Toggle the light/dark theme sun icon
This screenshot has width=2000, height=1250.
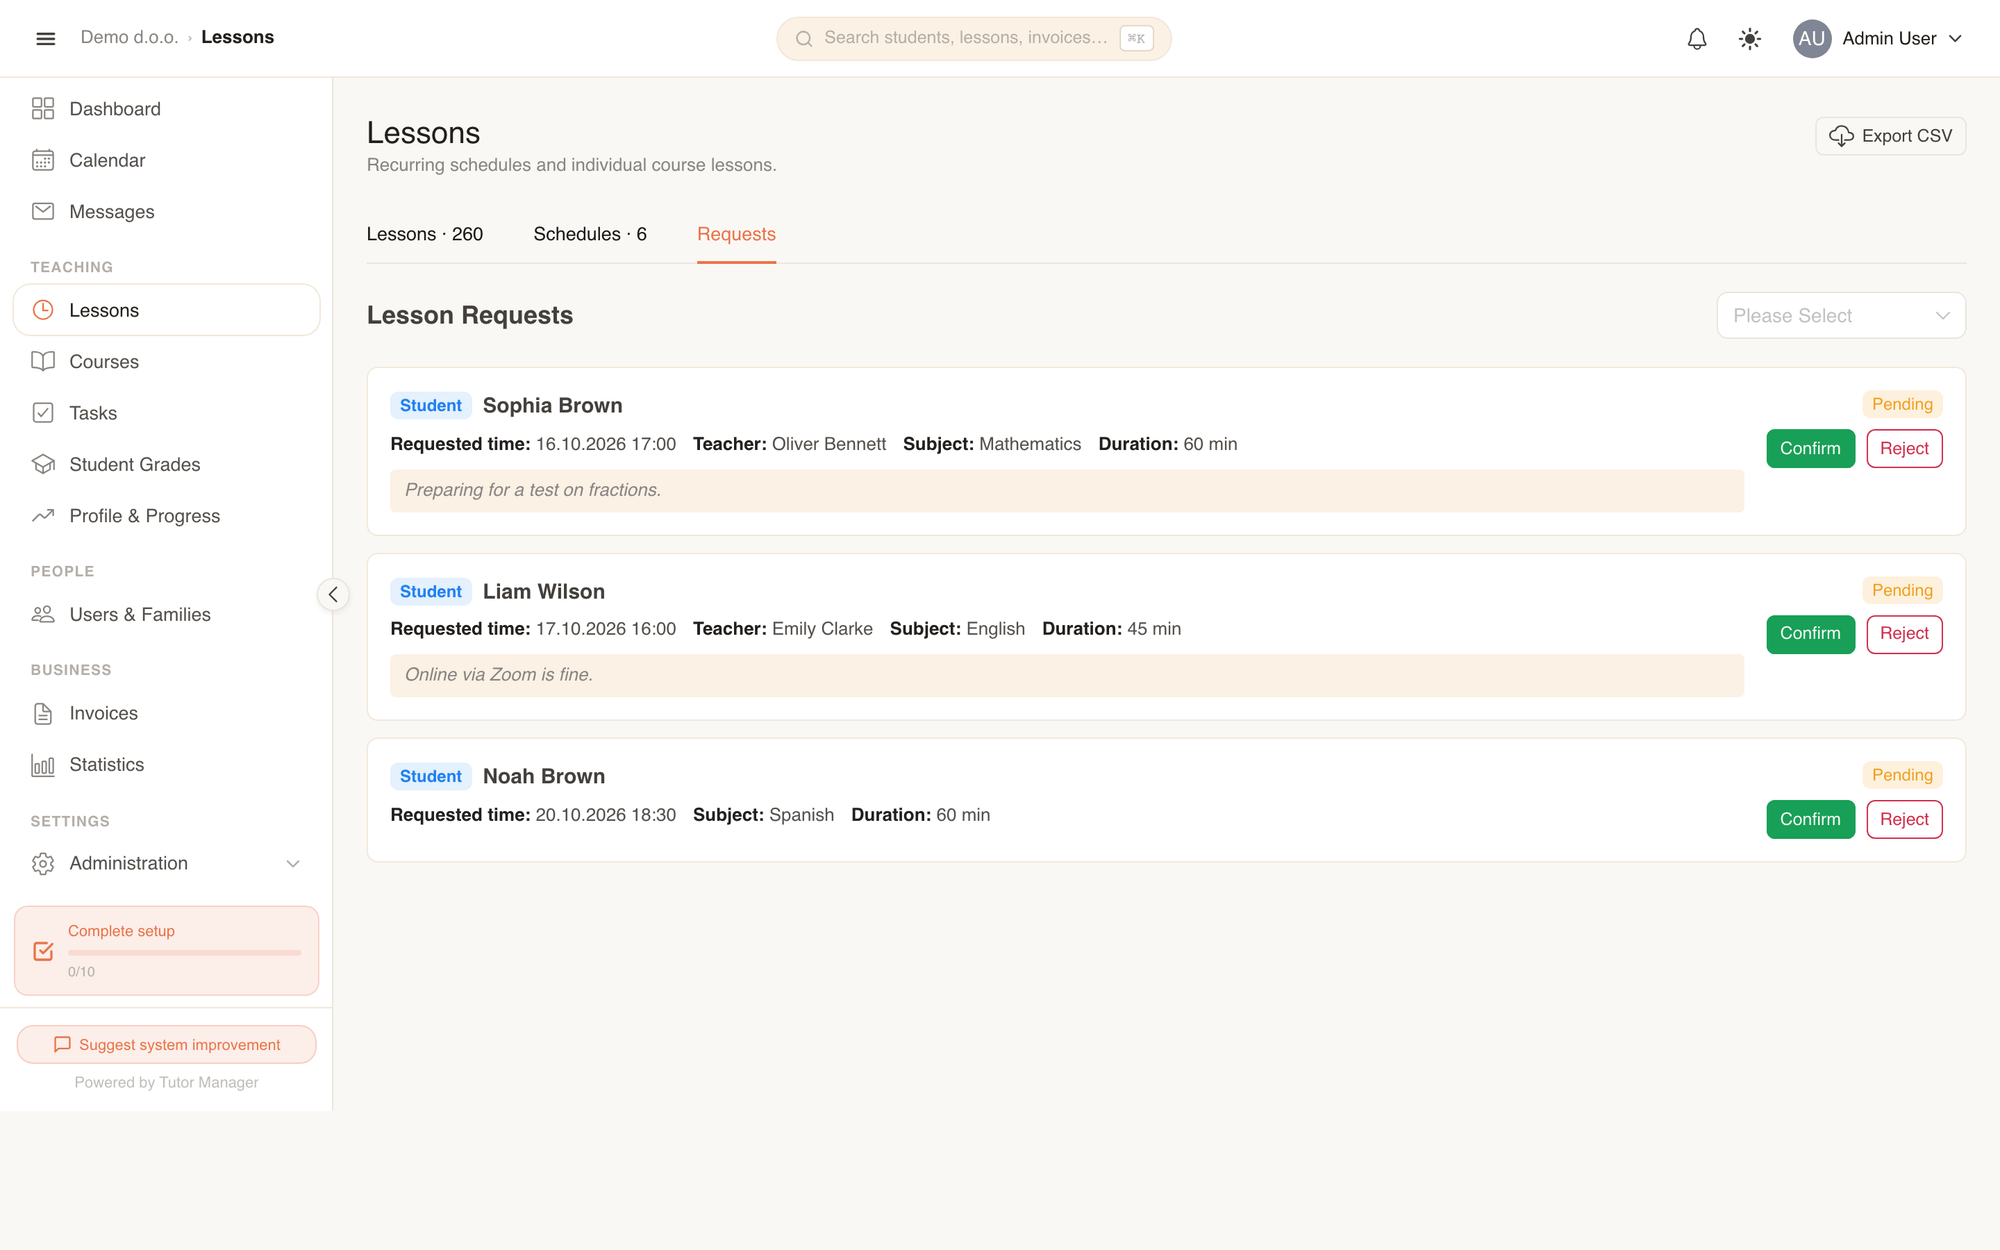[x=1749, y=38]
